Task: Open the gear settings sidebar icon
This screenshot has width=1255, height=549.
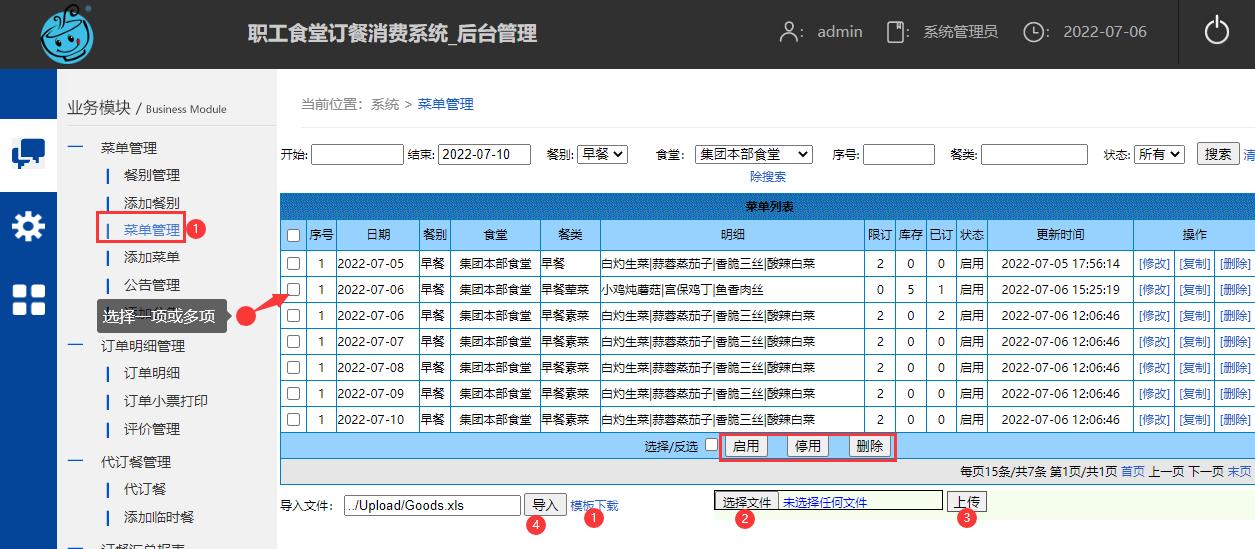Action: tap(28, 227)
